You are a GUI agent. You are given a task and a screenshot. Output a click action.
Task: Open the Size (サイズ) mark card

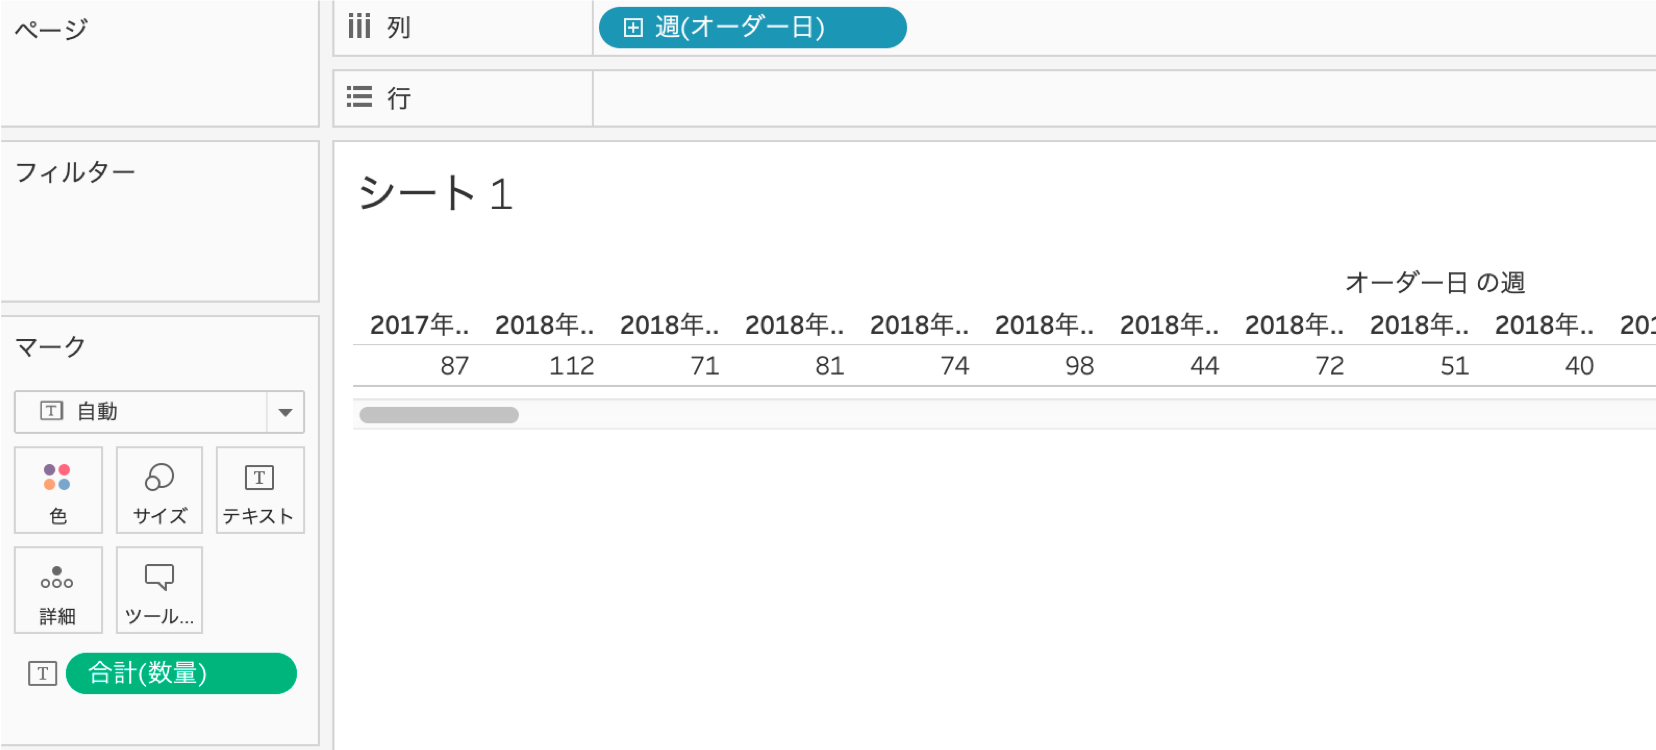(159, 490)
